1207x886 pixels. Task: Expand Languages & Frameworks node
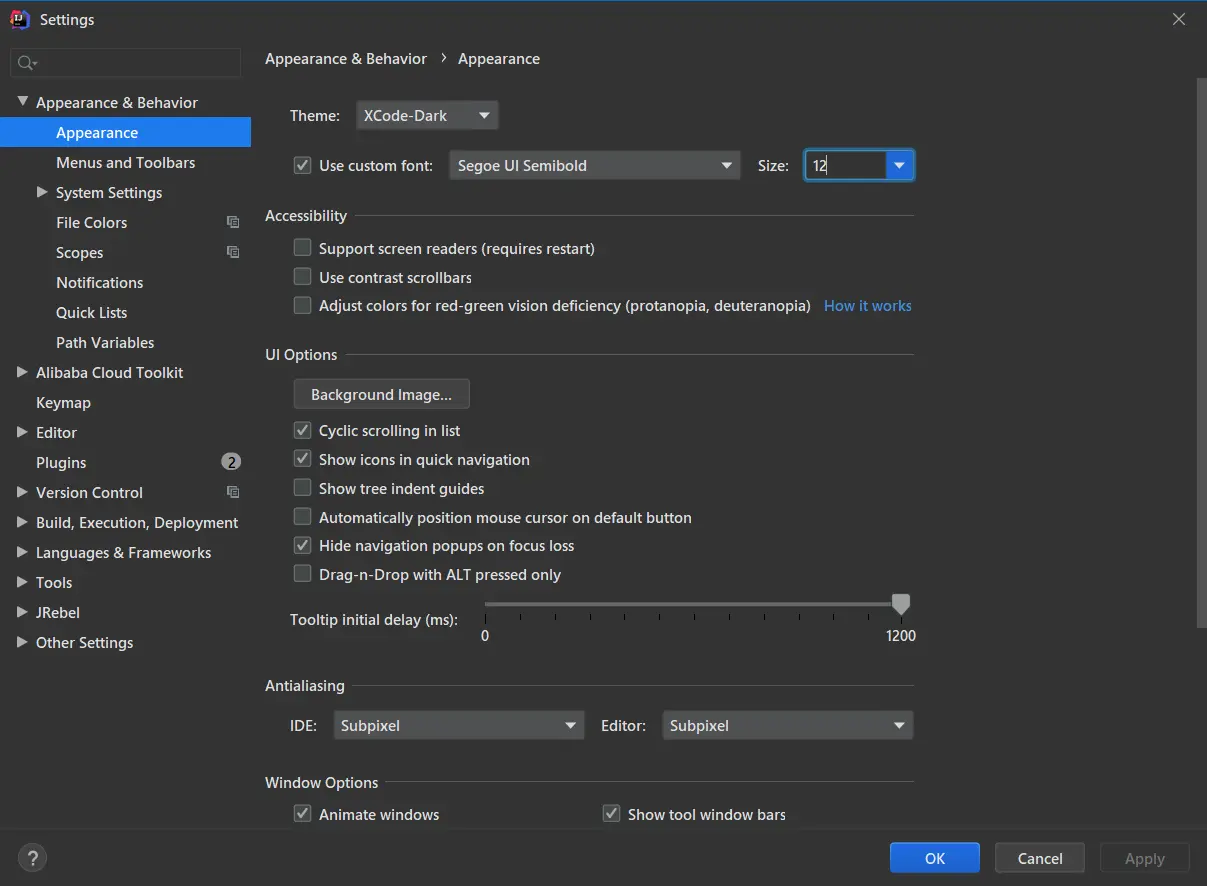[x=22, y=552]
